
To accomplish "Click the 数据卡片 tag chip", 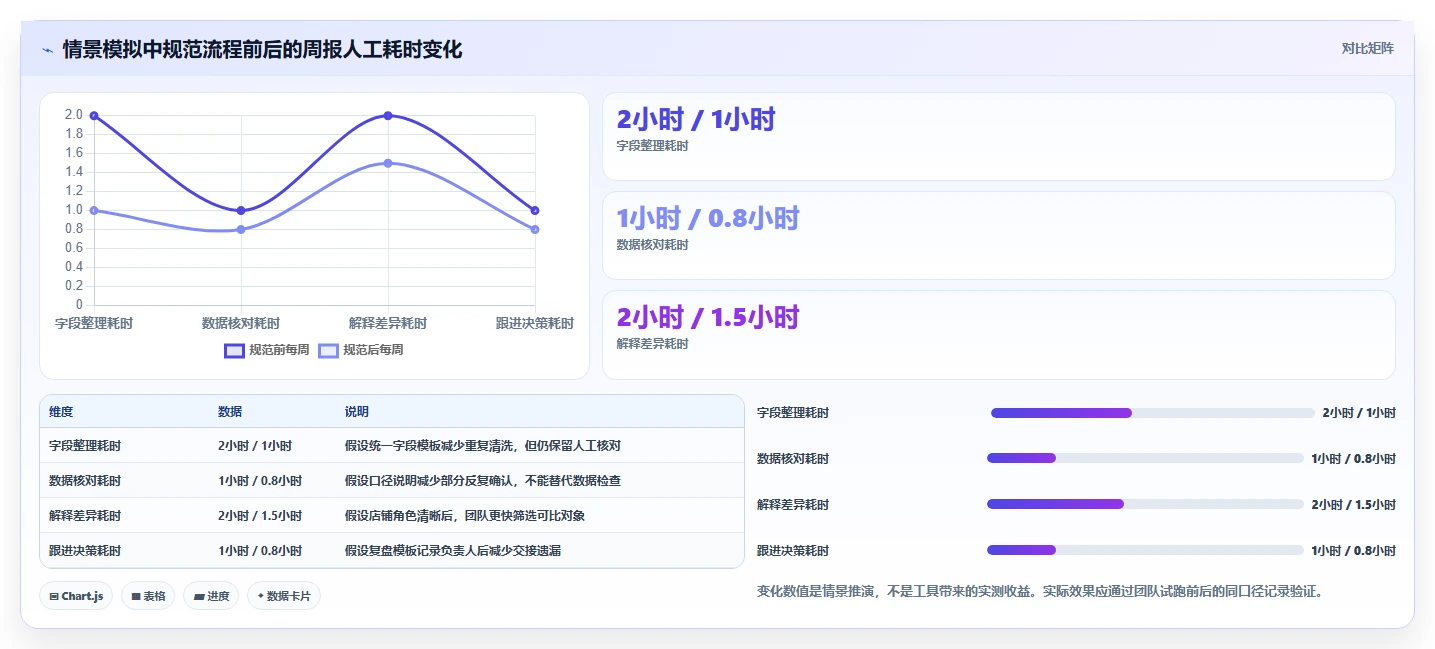I will (284, 596).
